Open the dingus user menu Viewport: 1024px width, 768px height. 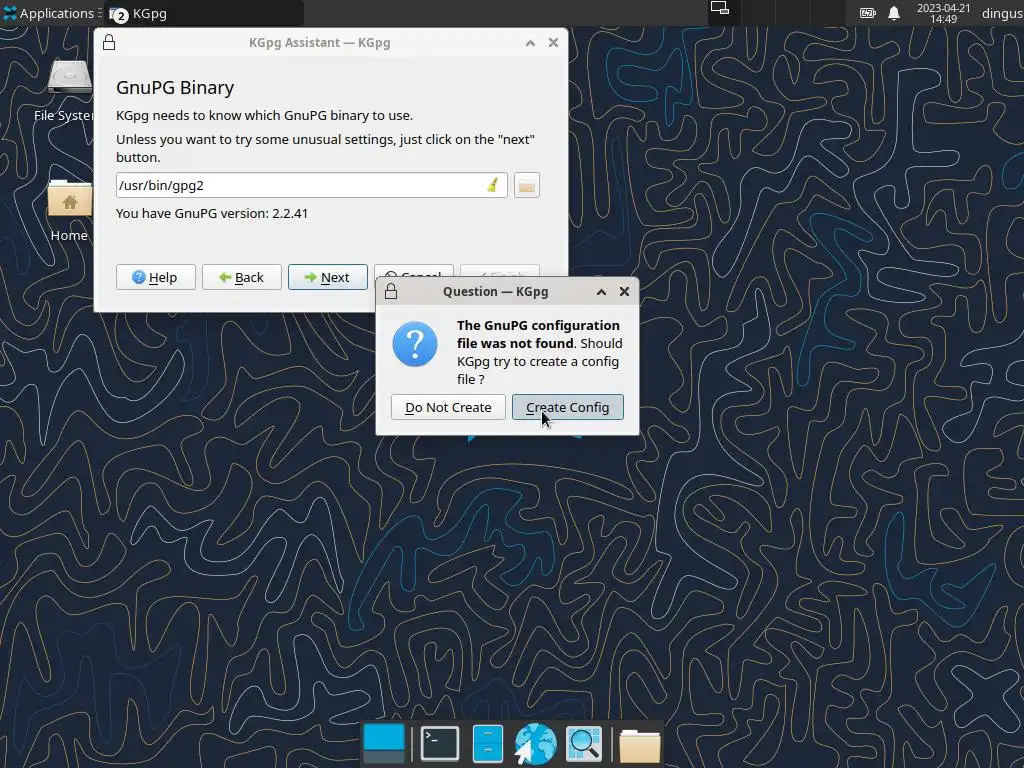coord(1002,13)
